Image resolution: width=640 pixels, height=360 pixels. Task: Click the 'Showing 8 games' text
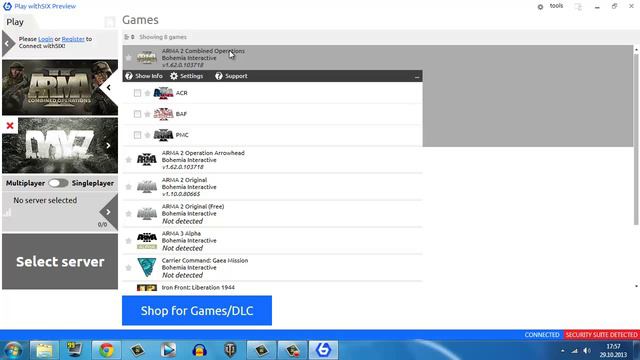point(162,37)
